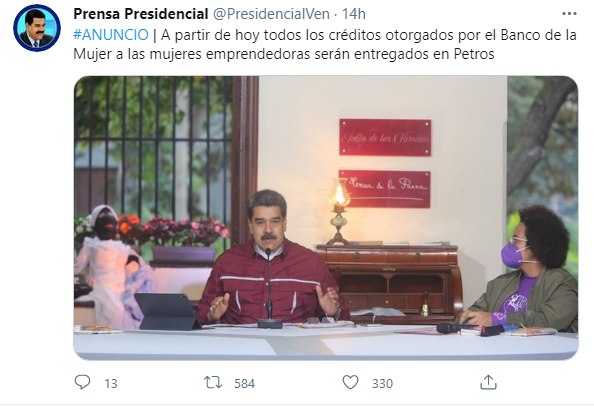The height and width of the screenshot is (407, 594).
Task: Open the 14h timestamp link
Action: coord(354,14)
